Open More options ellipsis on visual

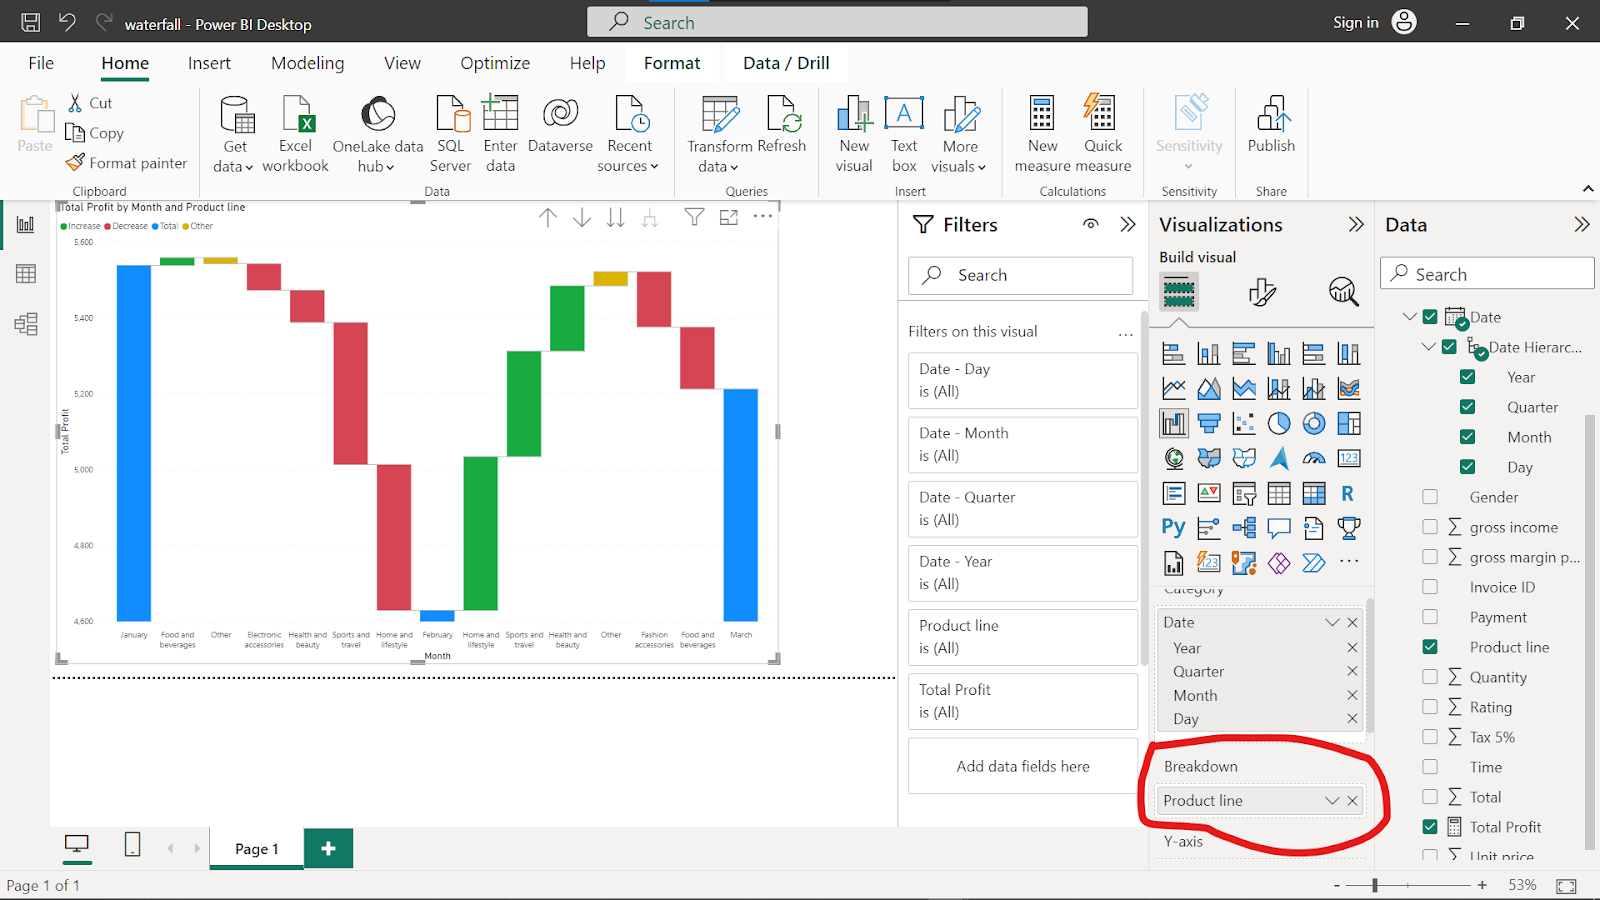(763, 217)
